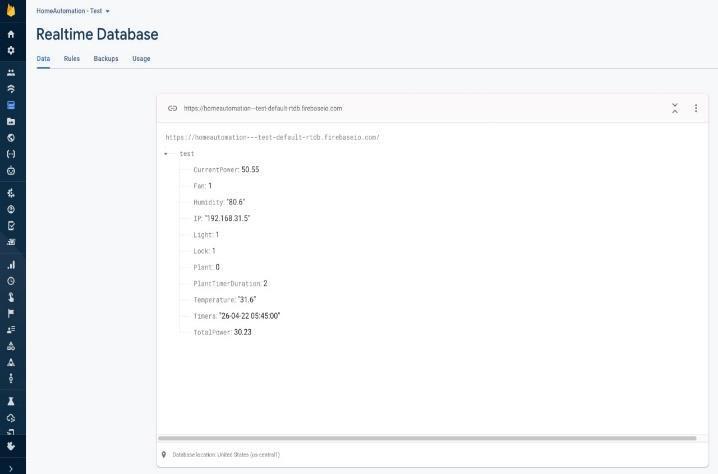Open Hosting globe icon in sidebar

[11, 138]
